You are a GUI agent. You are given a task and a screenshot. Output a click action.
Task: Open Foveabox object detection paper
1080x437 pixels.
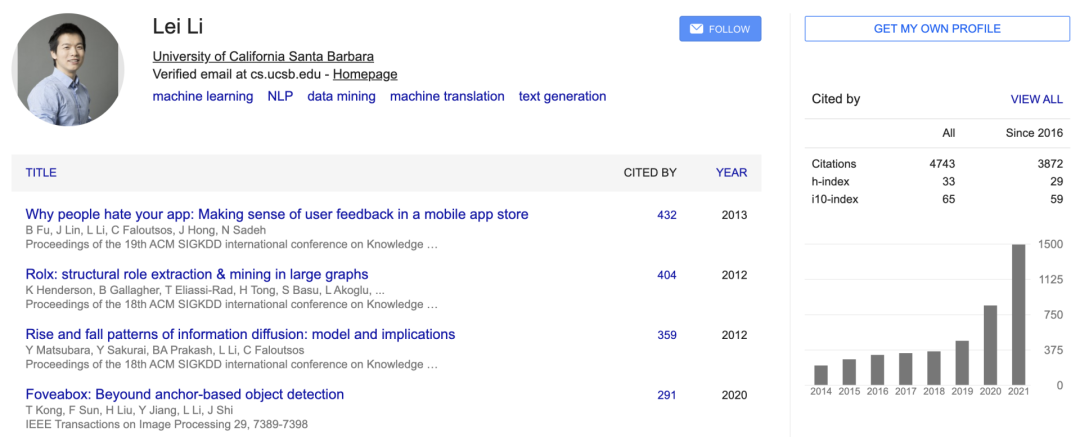(x=185, y=394)
